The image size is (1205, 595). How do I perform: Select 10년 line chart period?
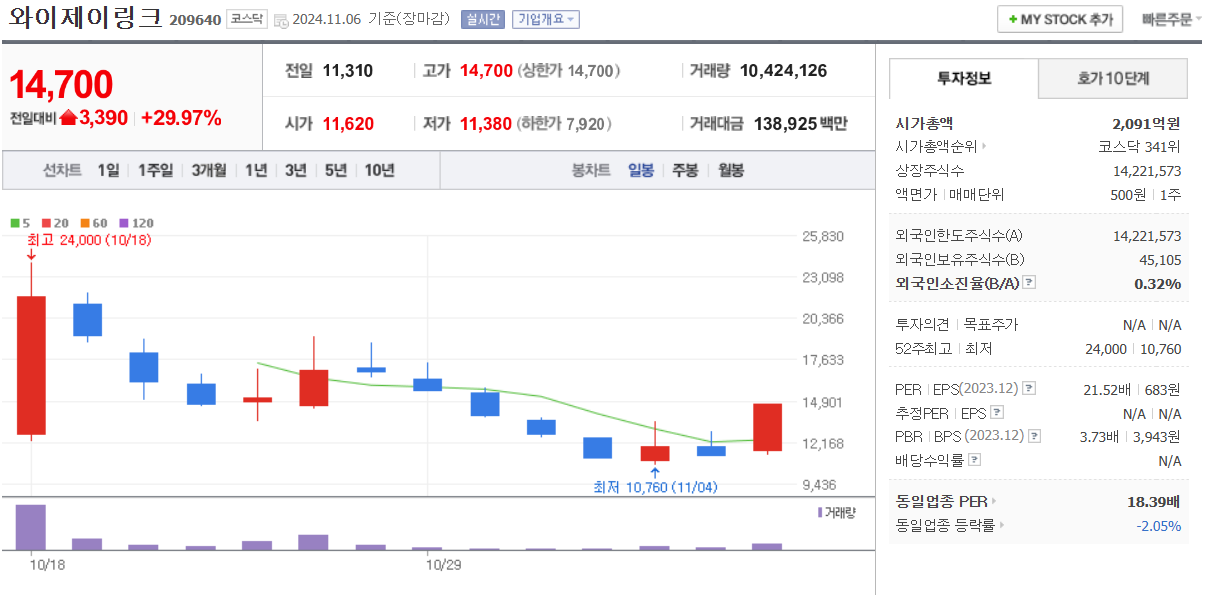[x=379, y=170]
